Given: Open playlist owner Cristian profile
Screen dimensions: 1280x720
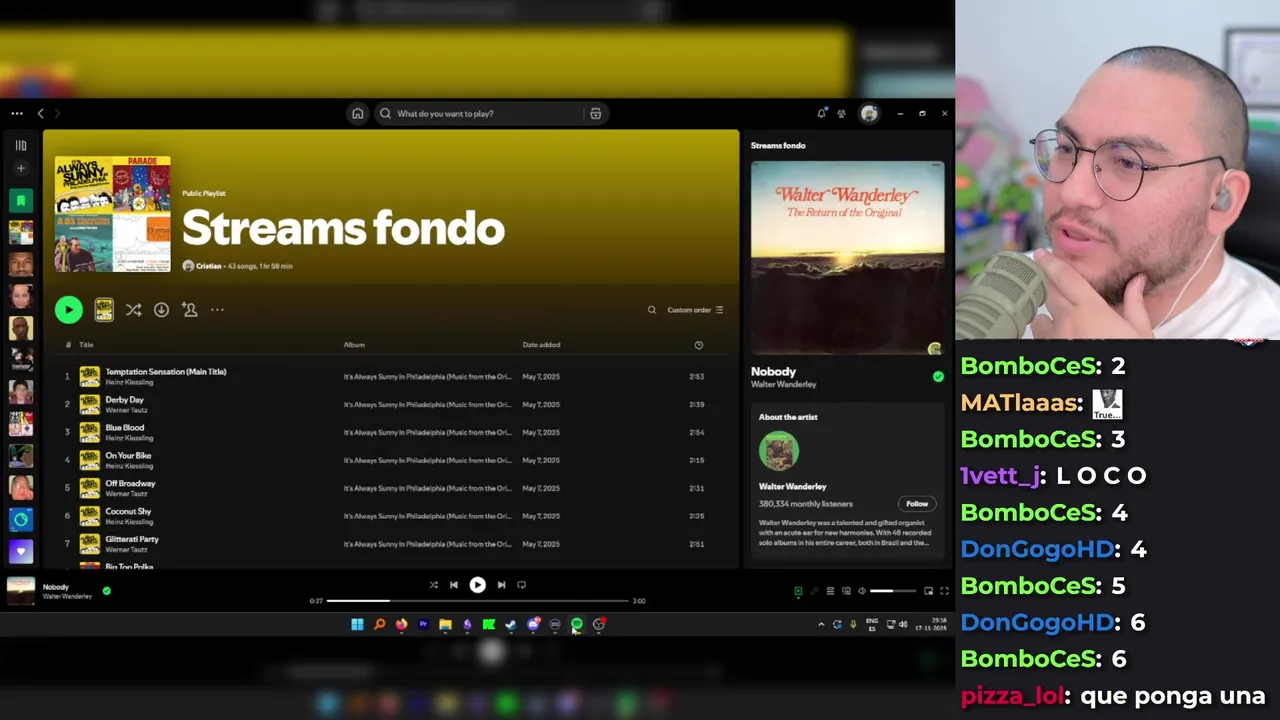Looking at the screenshot, I should [209, 266].
